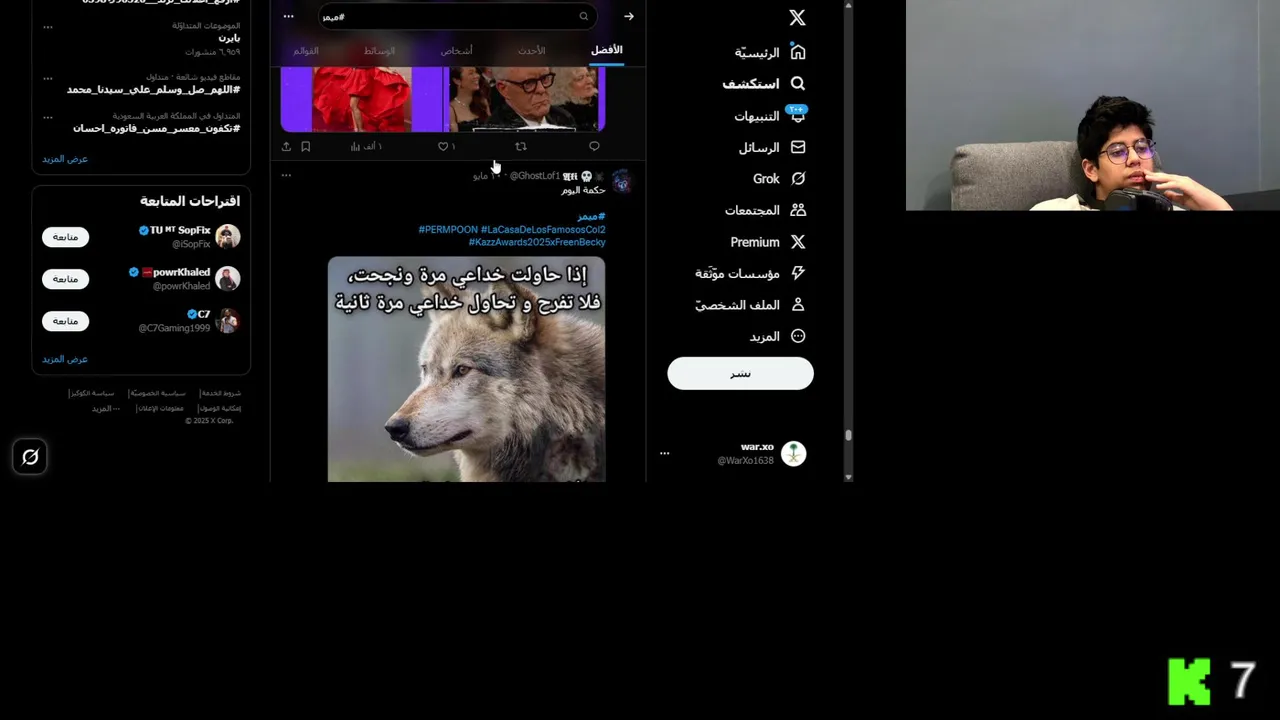The image size is (1280, 720).
Task: Open the man with glasses image
Action: (x=525, y=98)
